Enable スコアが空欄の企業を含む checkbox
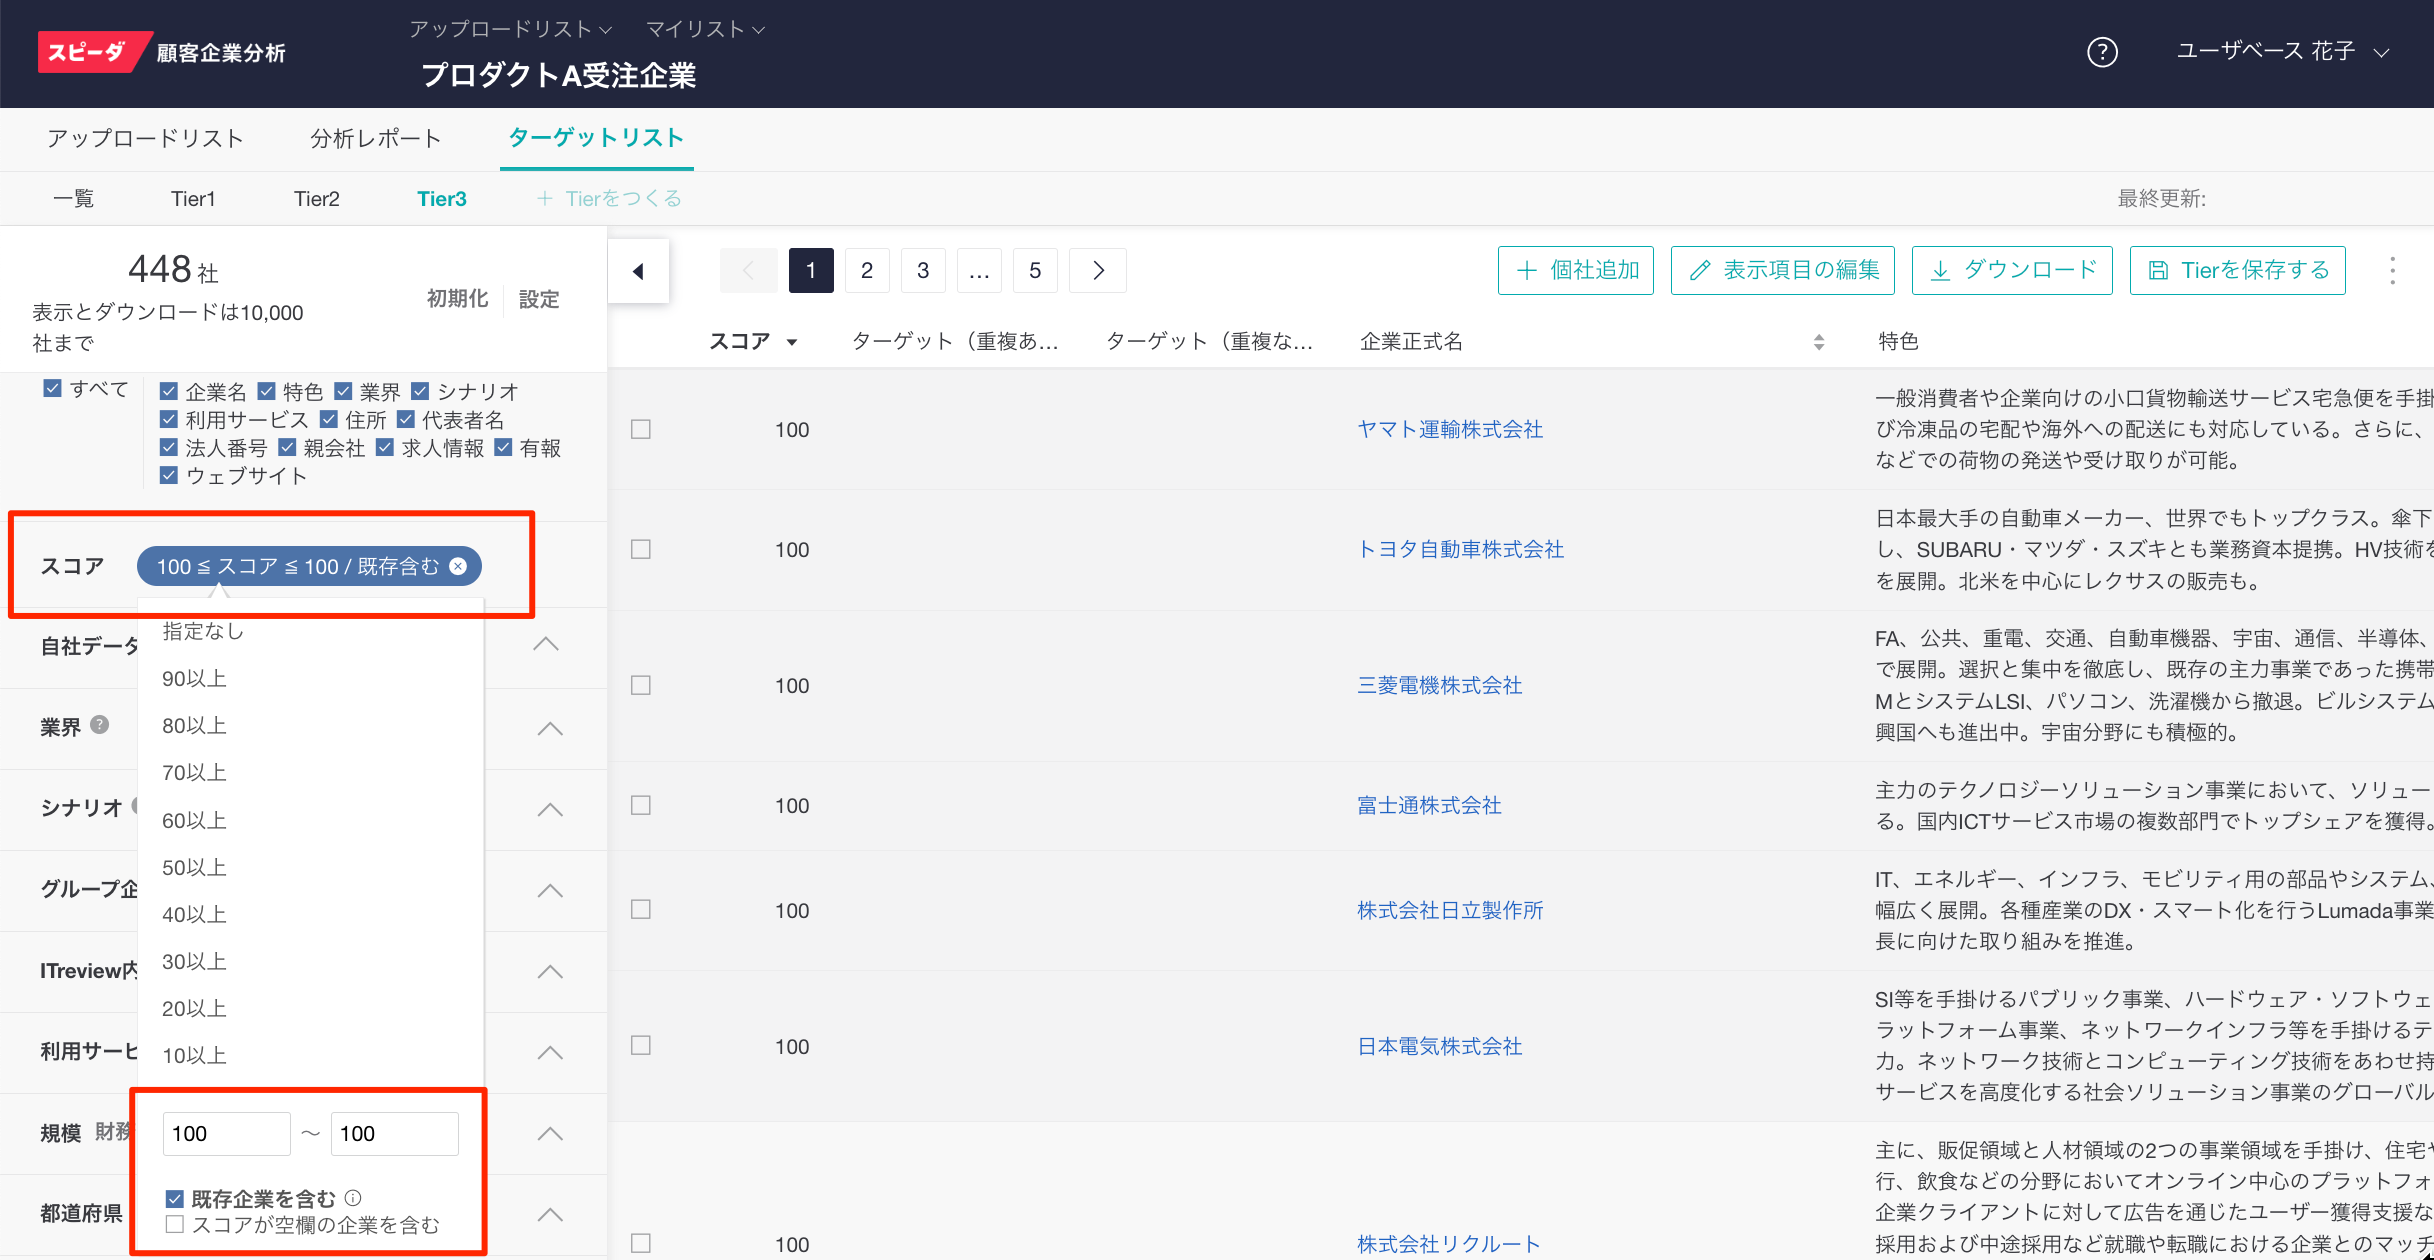The width and height of the screenshot is (2434, 1260). tap(175, 1224)
